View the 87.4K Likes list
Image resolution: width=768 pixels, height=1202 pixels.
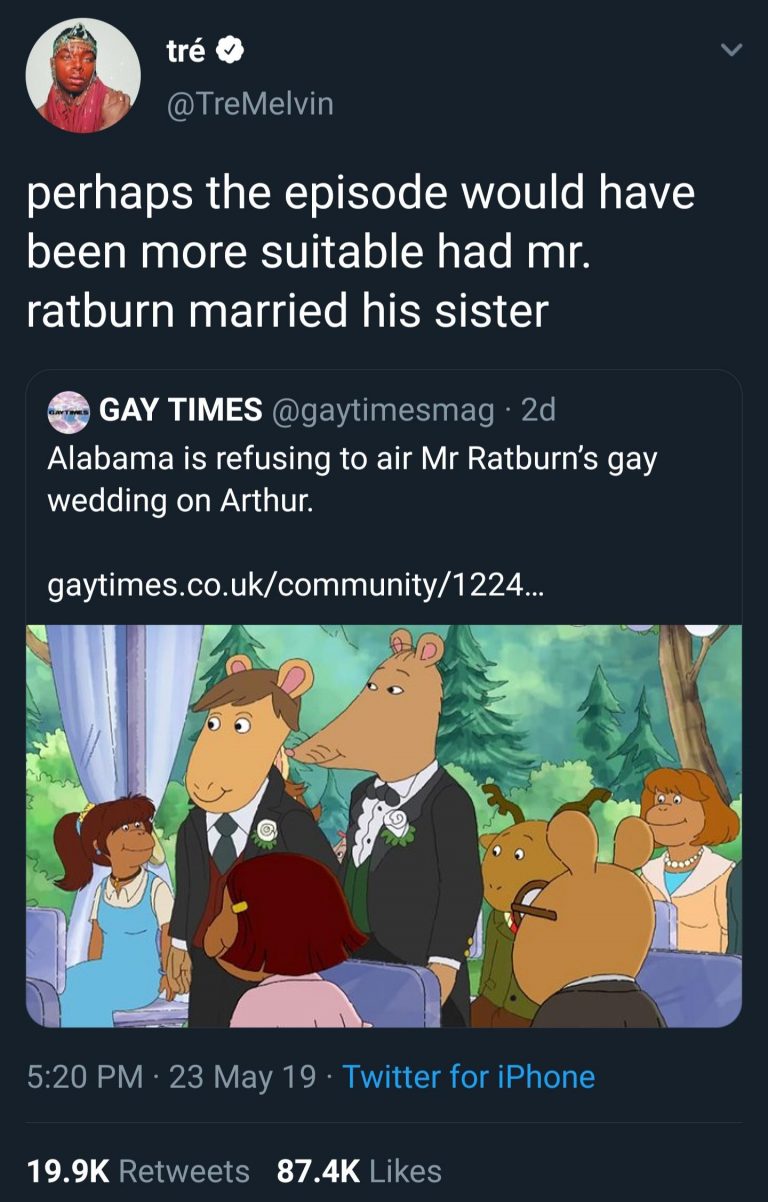(x=359, y=1170)
